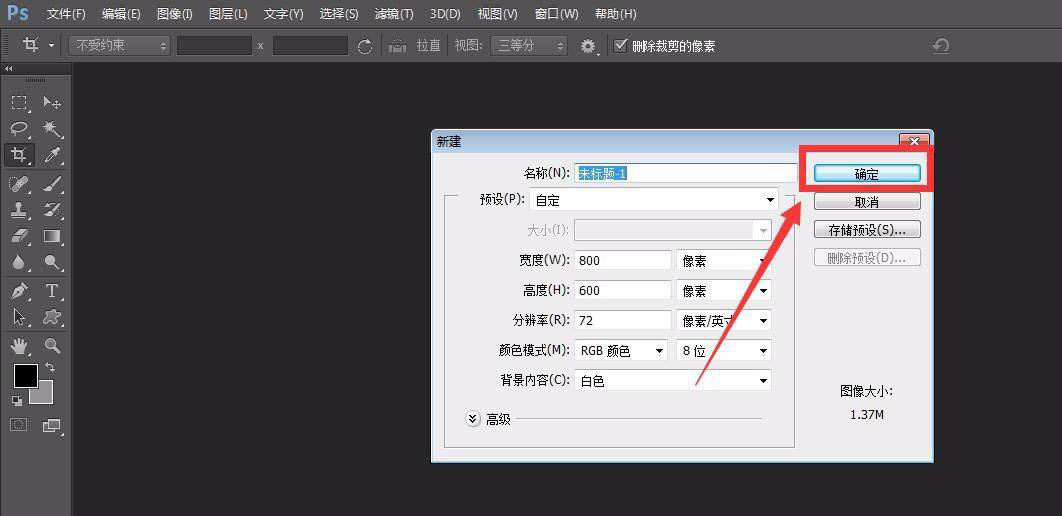
Task: Choose the Eraser tool
Action: [x=19, y=237]
